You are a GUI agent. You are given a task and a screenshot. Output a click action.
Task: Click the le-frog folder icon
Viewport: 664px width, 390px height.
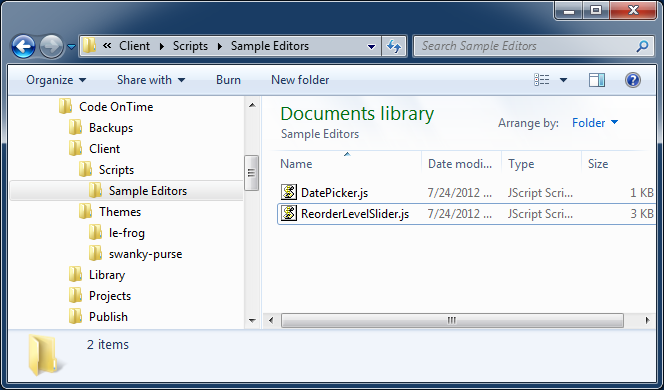click(x=95, y=232)
